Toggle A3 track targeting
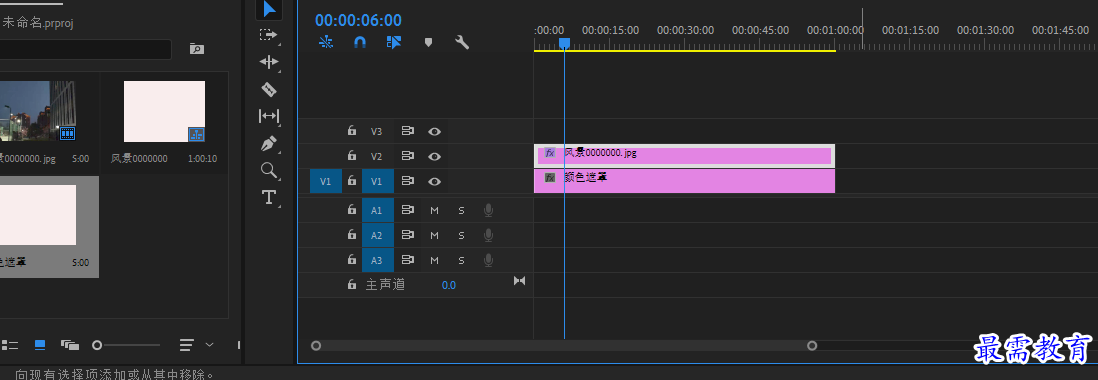 click(x=377, y=260)
